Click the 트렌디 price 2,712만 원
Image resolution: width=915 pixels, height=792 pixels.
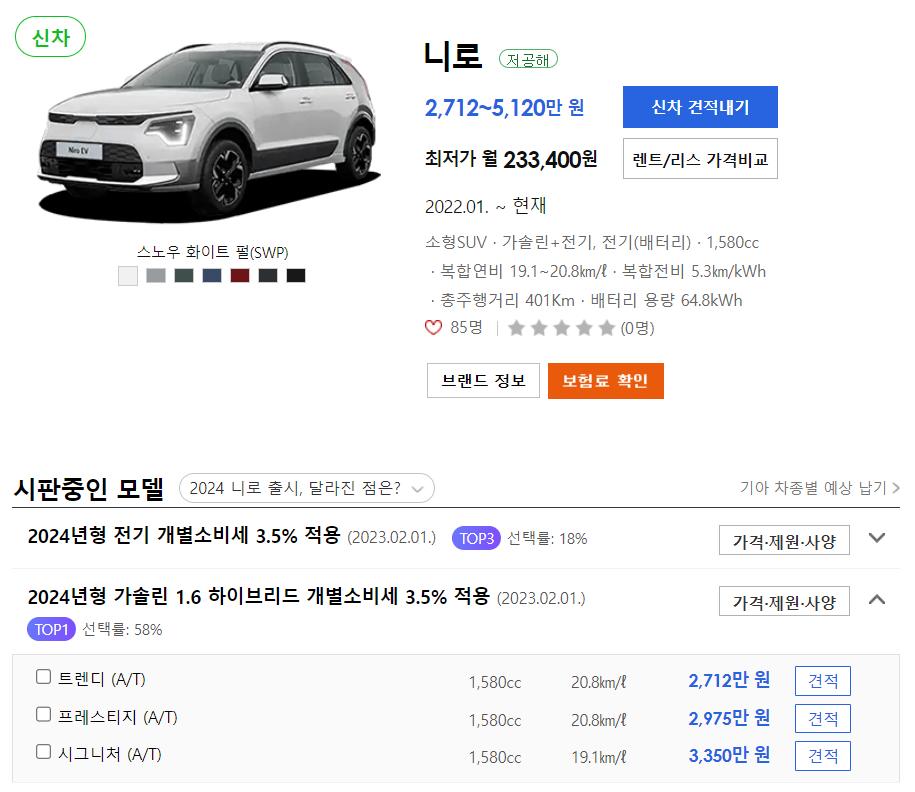[729, 681]
